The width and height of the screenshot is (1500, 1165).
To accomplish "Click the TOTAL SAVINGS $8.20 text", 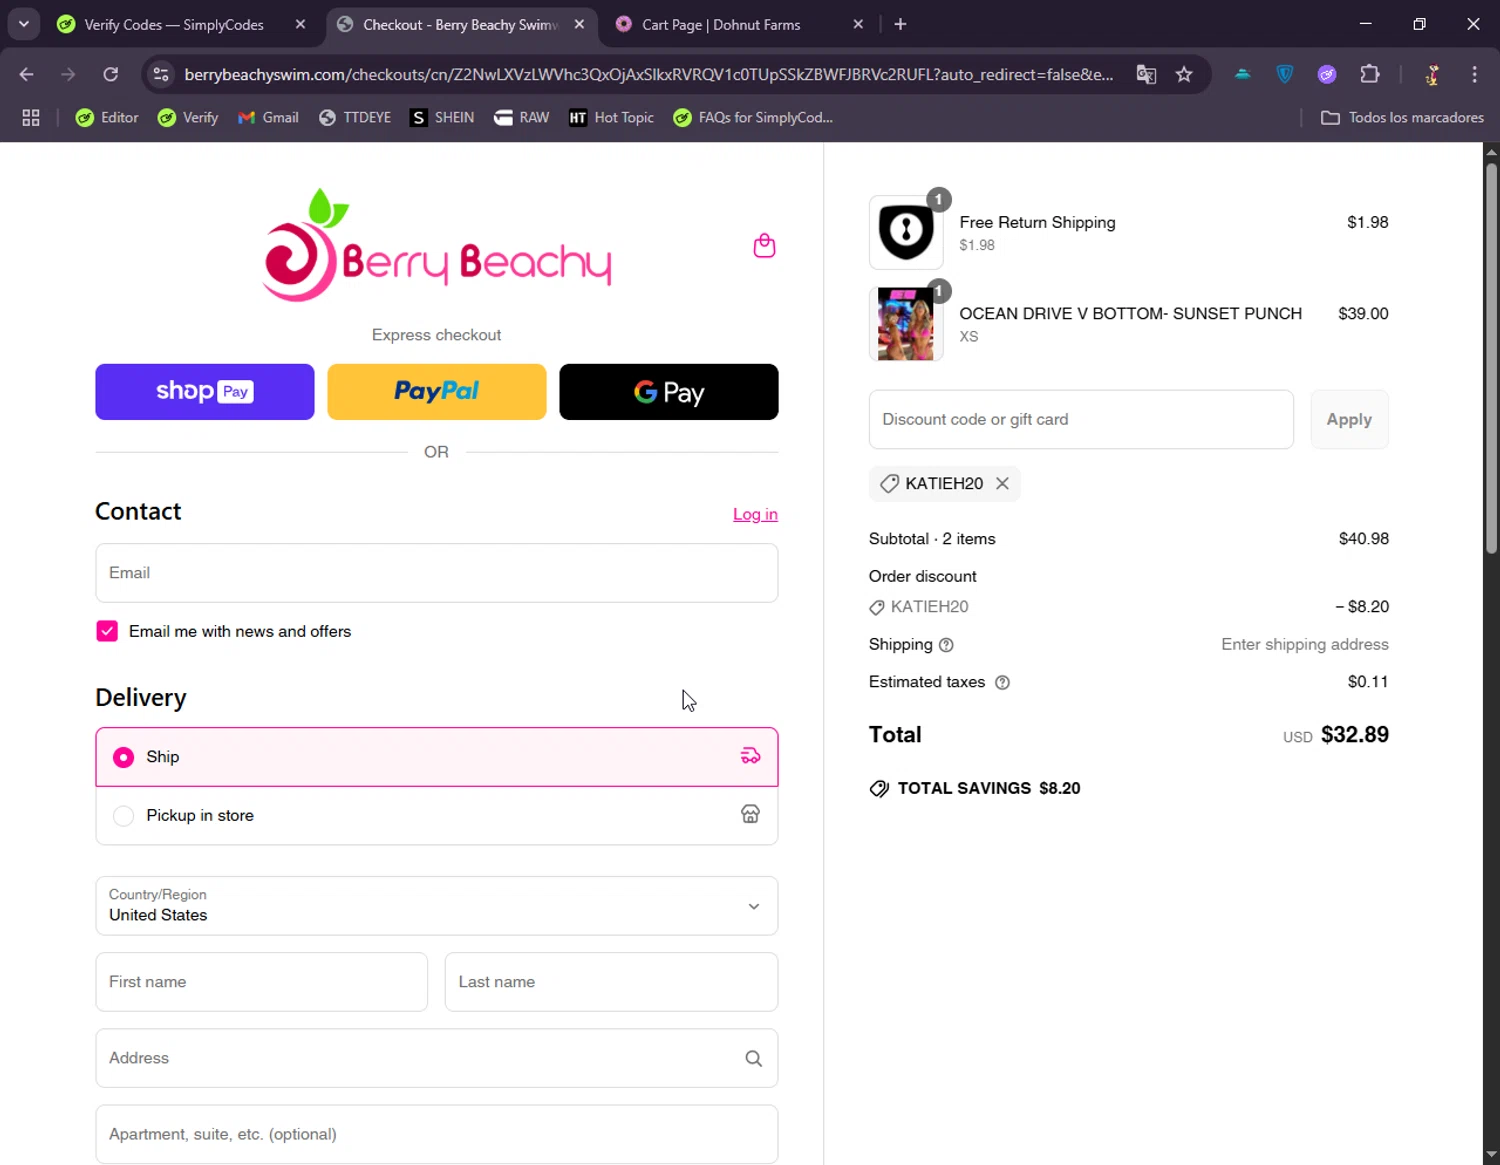I will 988,788.
